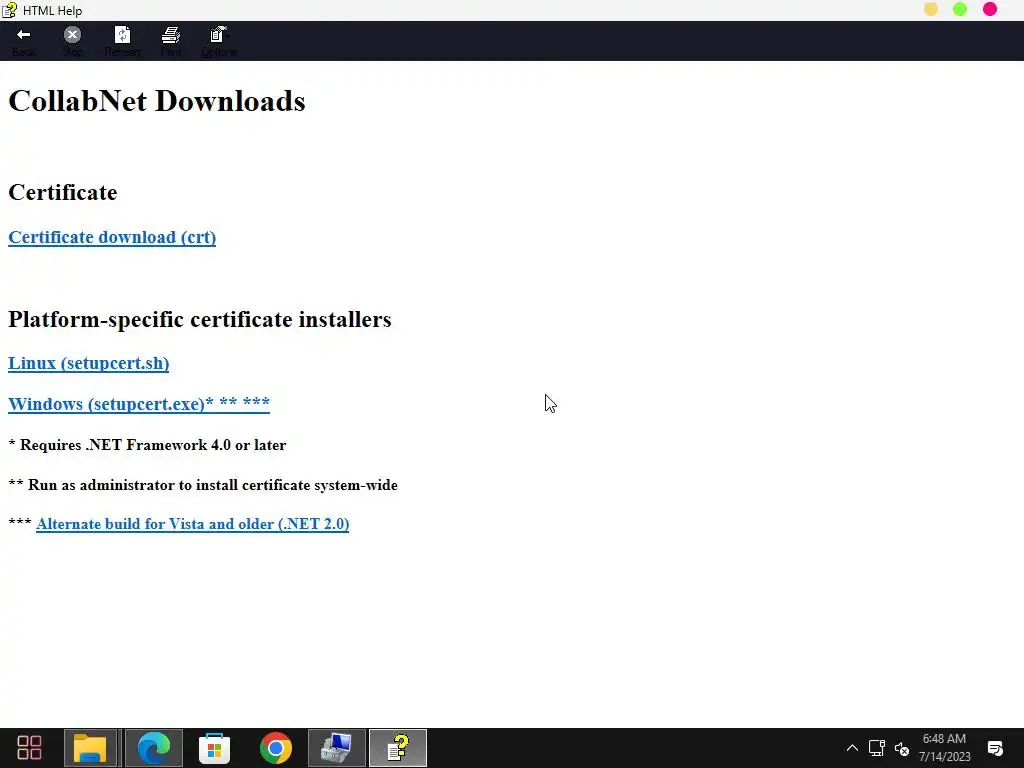This screenshot has height=768, width=1024.
Task: Refresh the help page
Action: [122, 41]
